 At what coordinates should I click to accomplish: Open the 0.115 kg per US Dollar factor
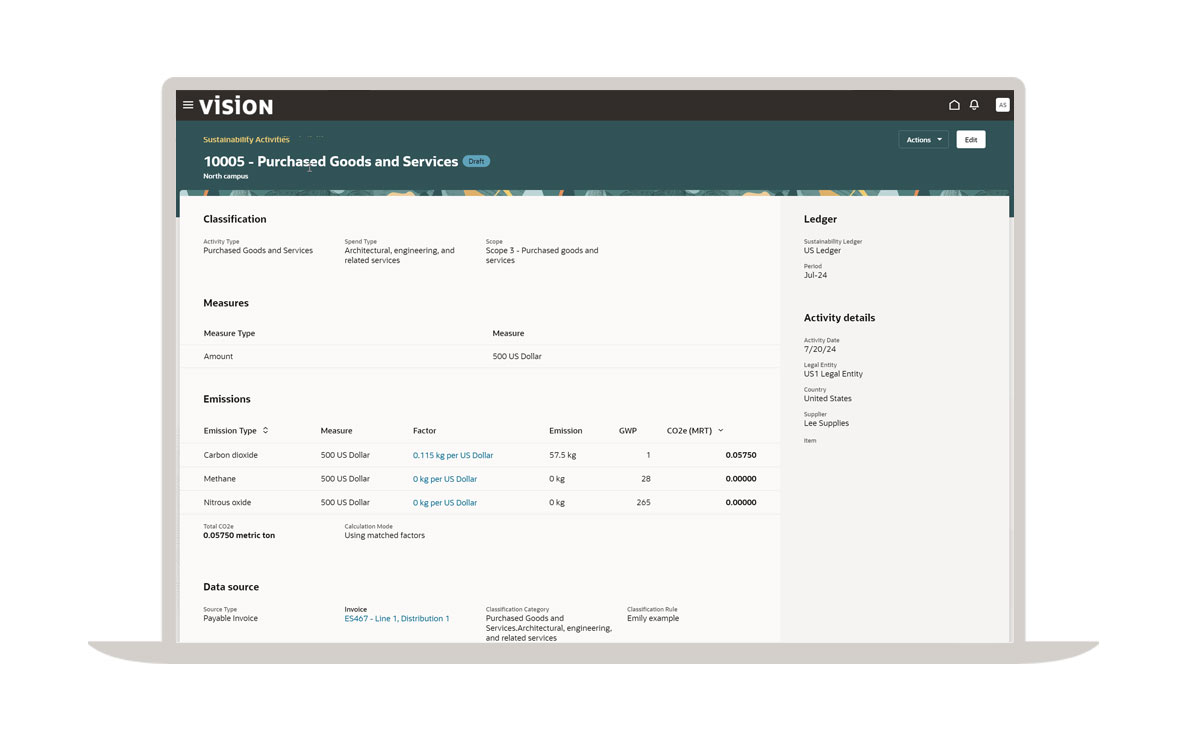pyautogui.click(x=452, y=455)
